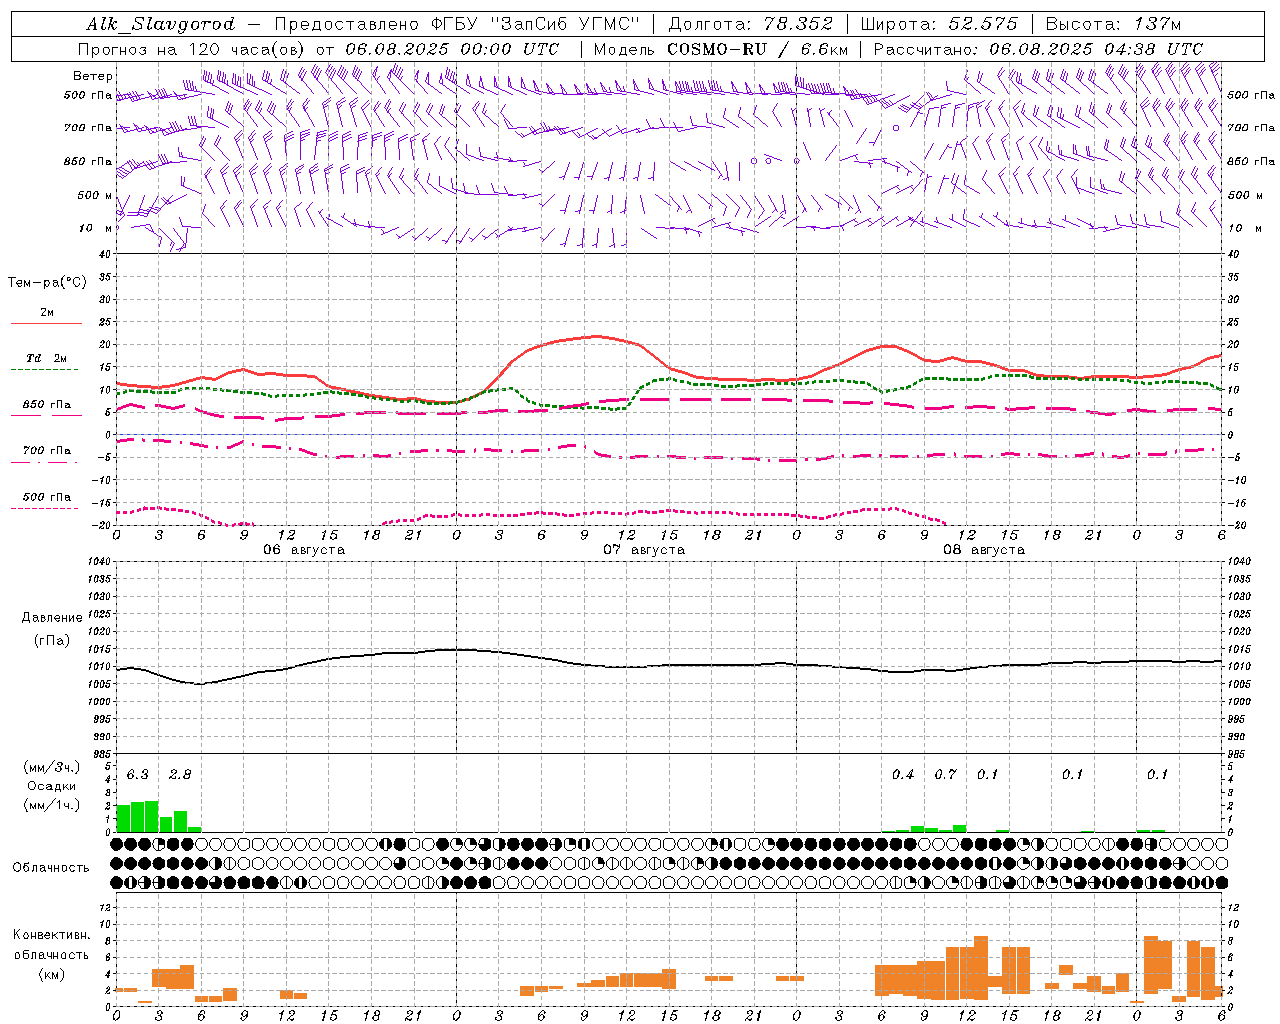The image size is (1280, 1024).
Task: Click the Осадки precipitation label
Action: click(51, 786)
